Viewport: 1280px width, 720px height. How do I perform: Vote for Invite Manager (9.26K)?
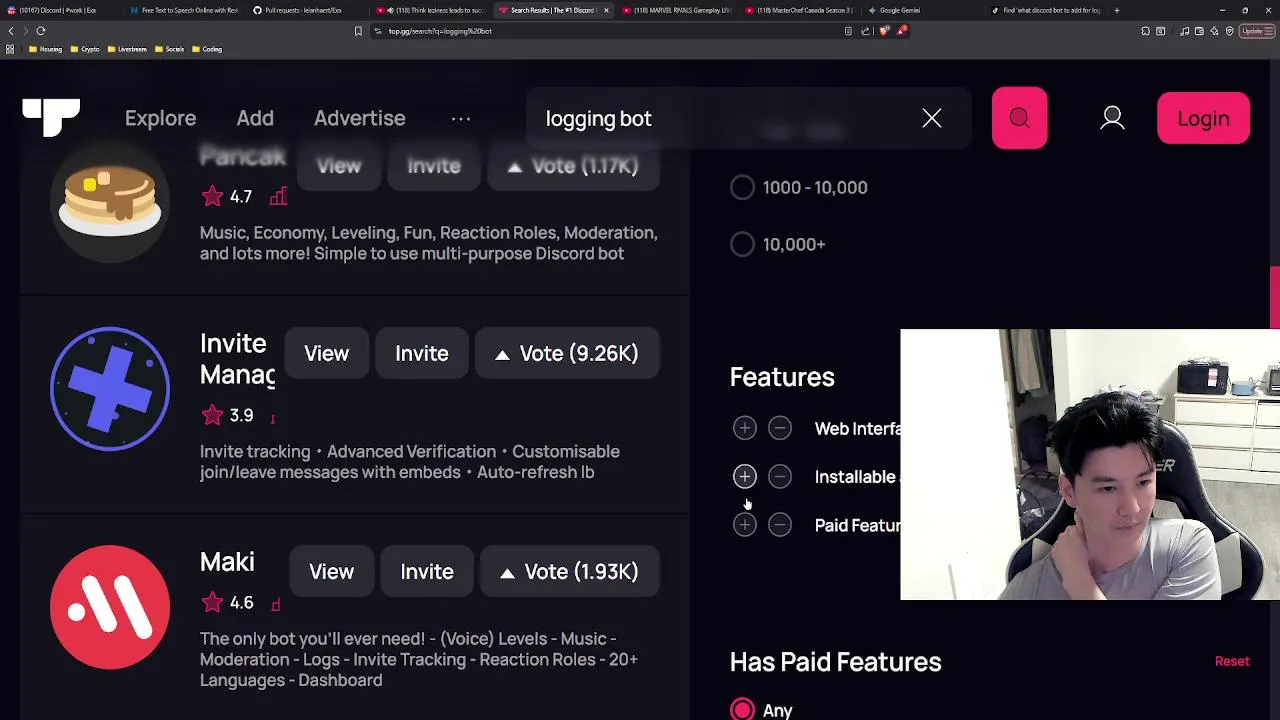tap(567, 353)
